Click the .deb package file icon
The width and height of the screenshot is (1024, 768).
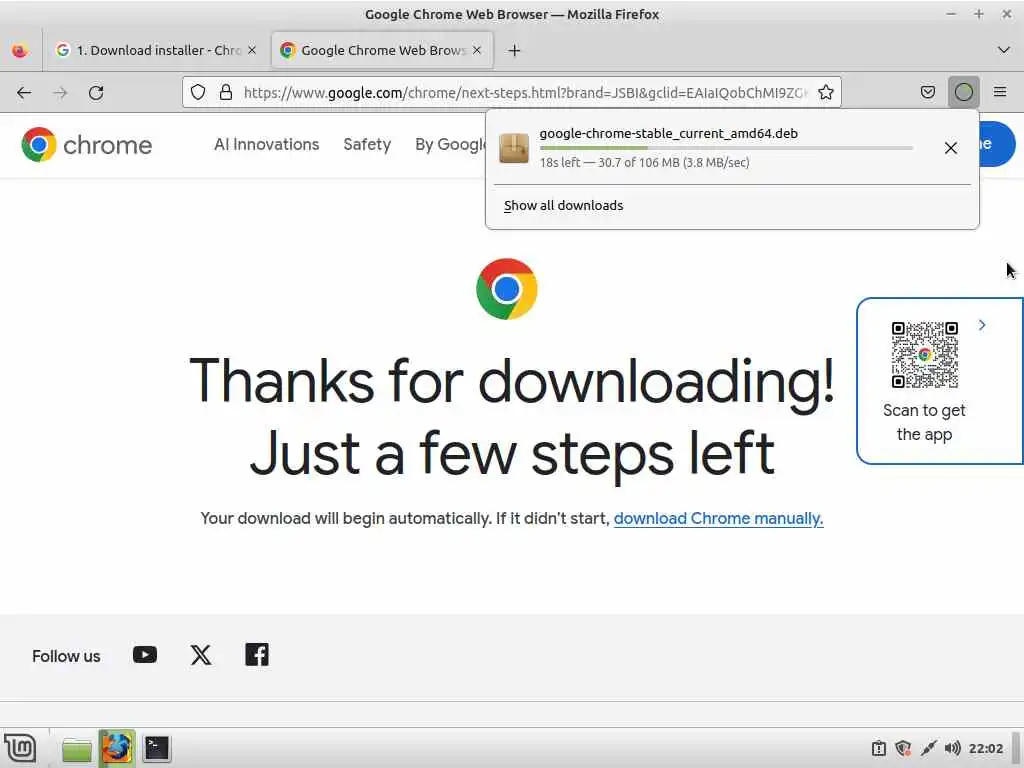point(514,148)
